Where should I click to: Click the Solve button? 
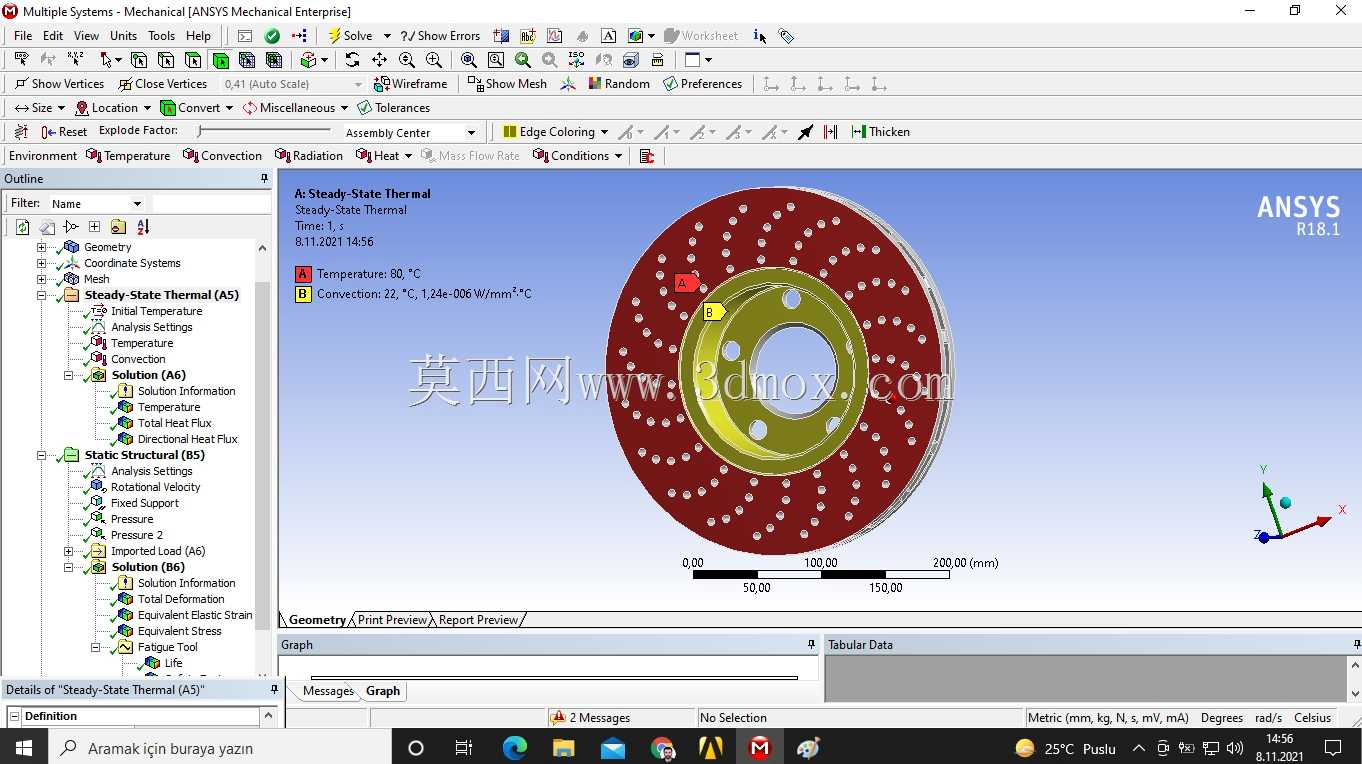(350, 36)
